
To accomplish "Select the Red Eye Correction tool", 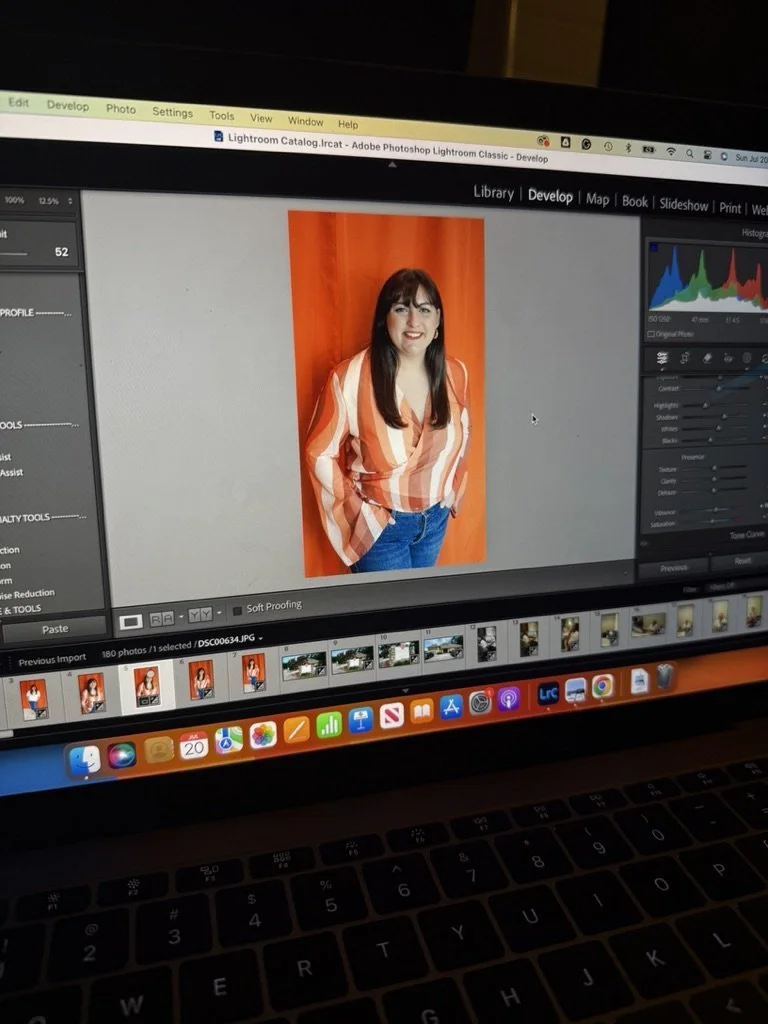I will click(728, 358).
